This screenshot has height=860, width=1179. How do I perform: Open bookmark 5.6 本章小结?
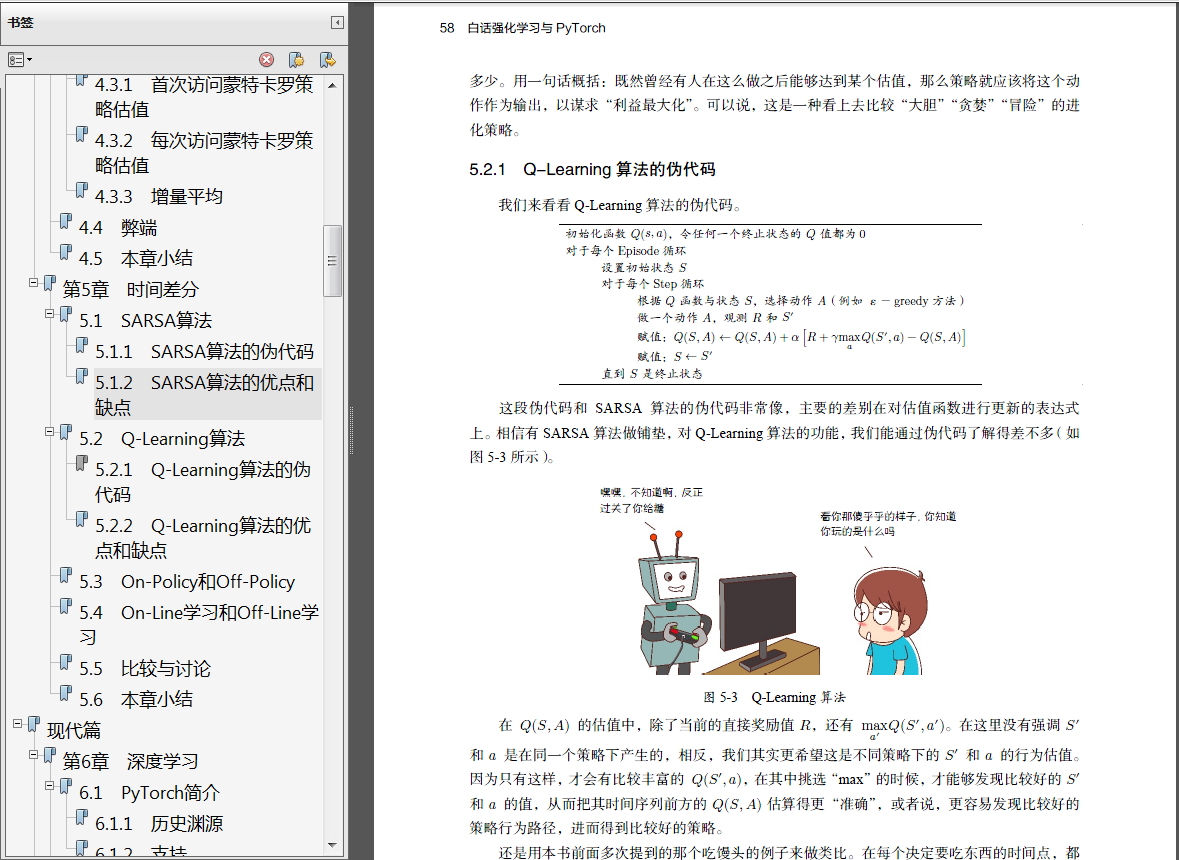[136, 700]
